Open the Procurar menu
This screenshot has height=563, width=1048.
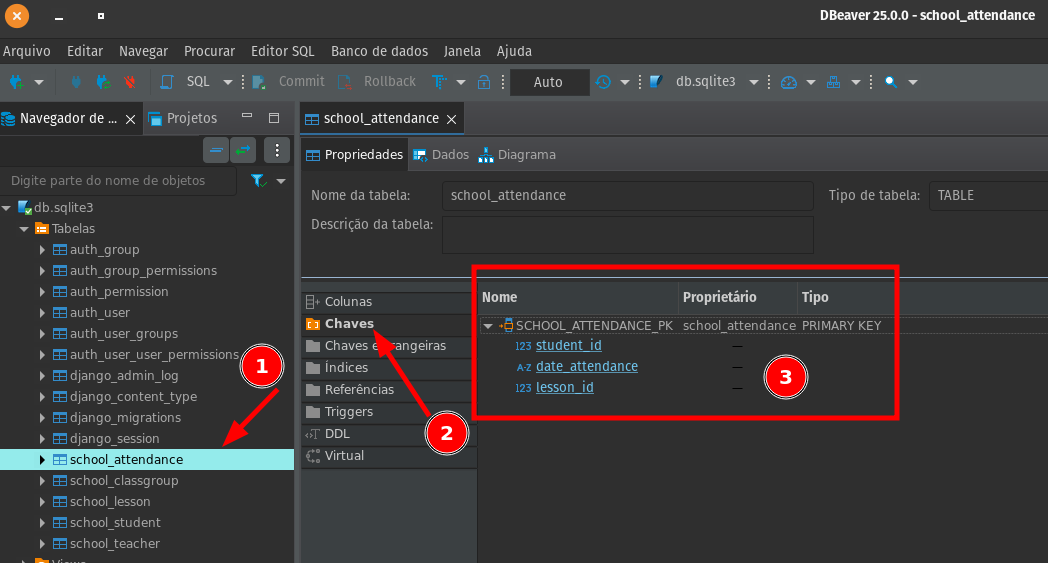[x=209, y=51]
